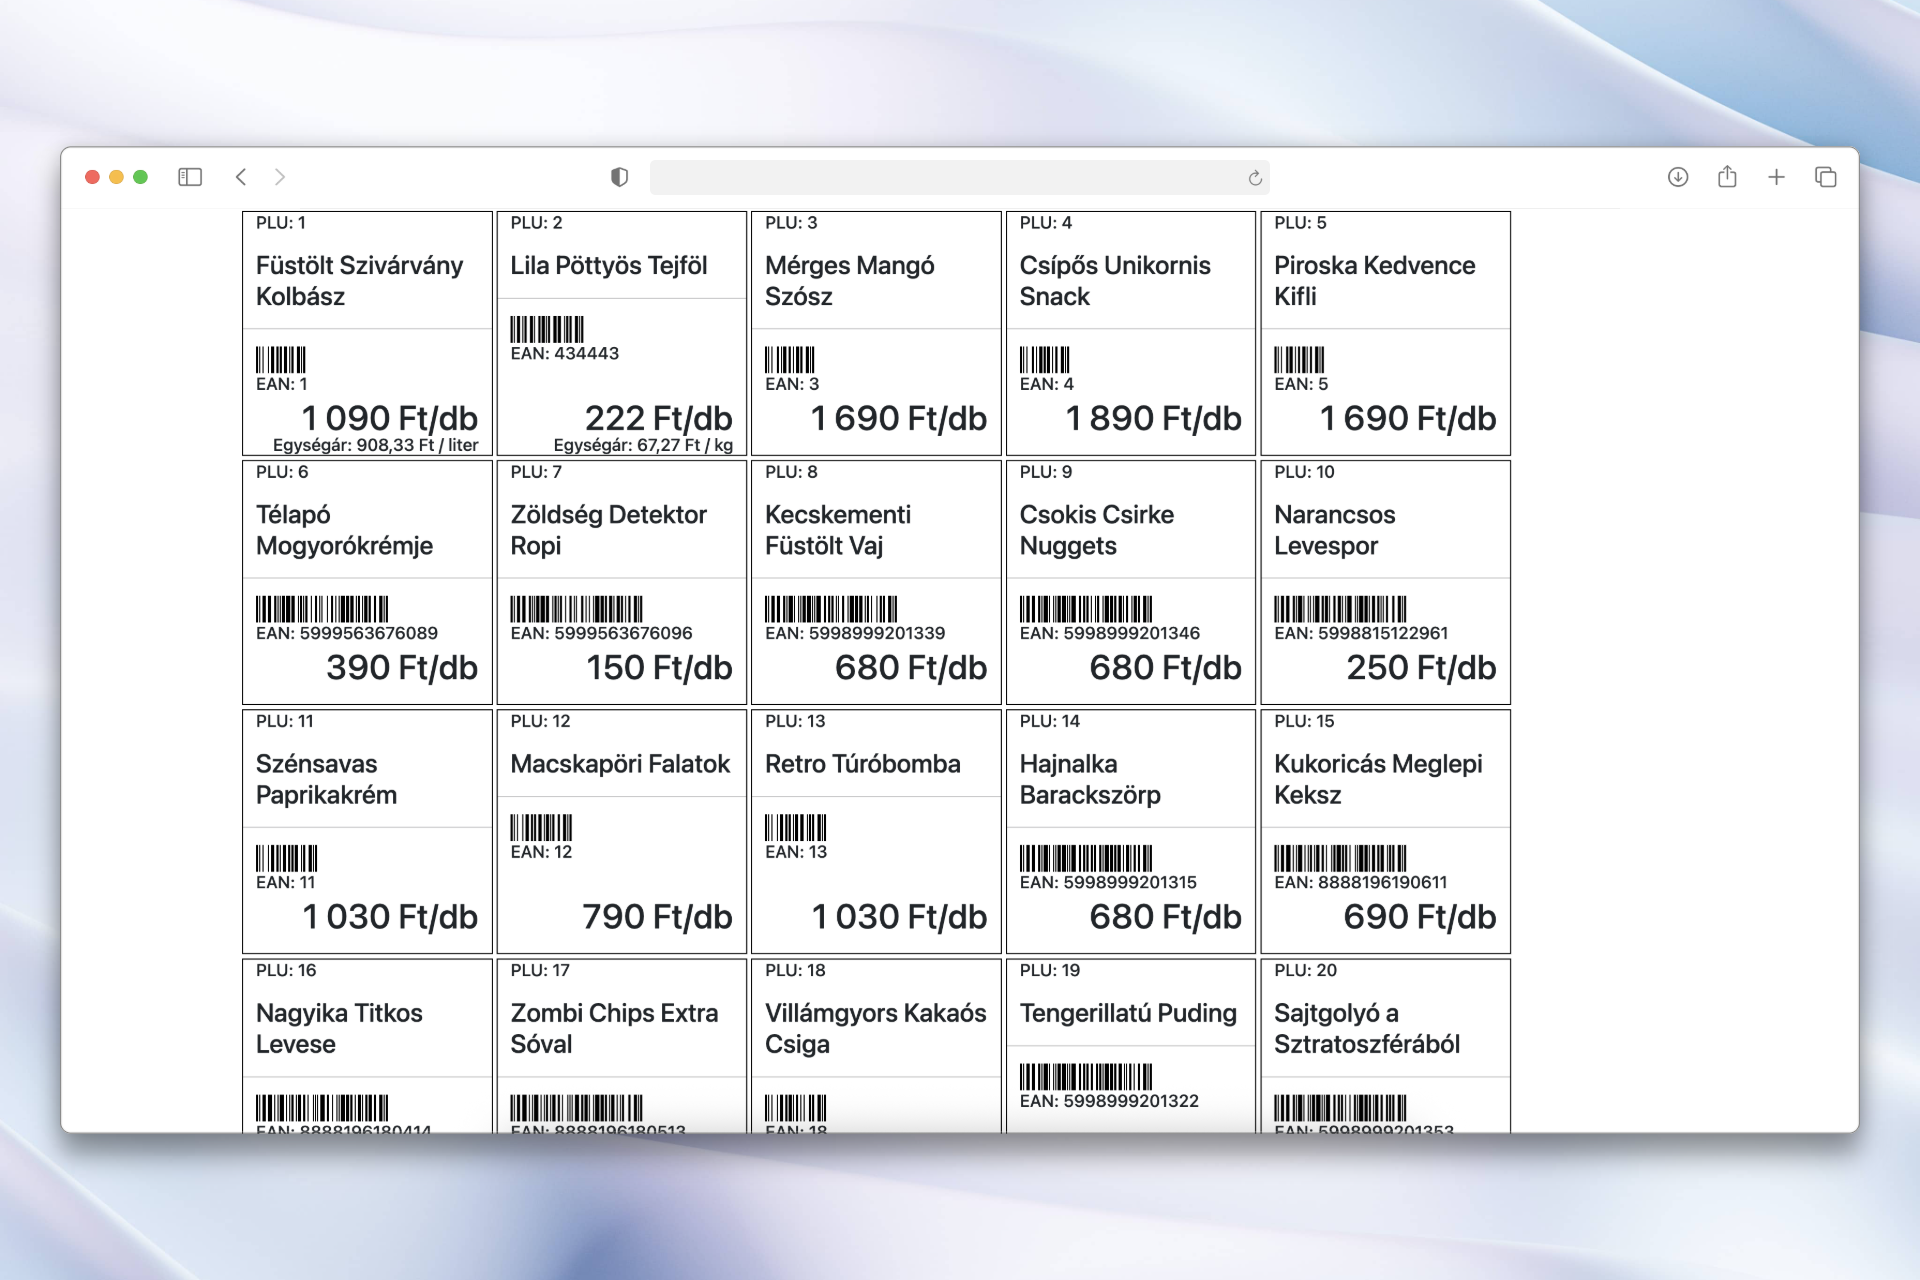The width and height of the screenshot is (1920, 1280).
Task: Select the Szénsavas Paprikakrém product name
Action: tap(326, 779)
